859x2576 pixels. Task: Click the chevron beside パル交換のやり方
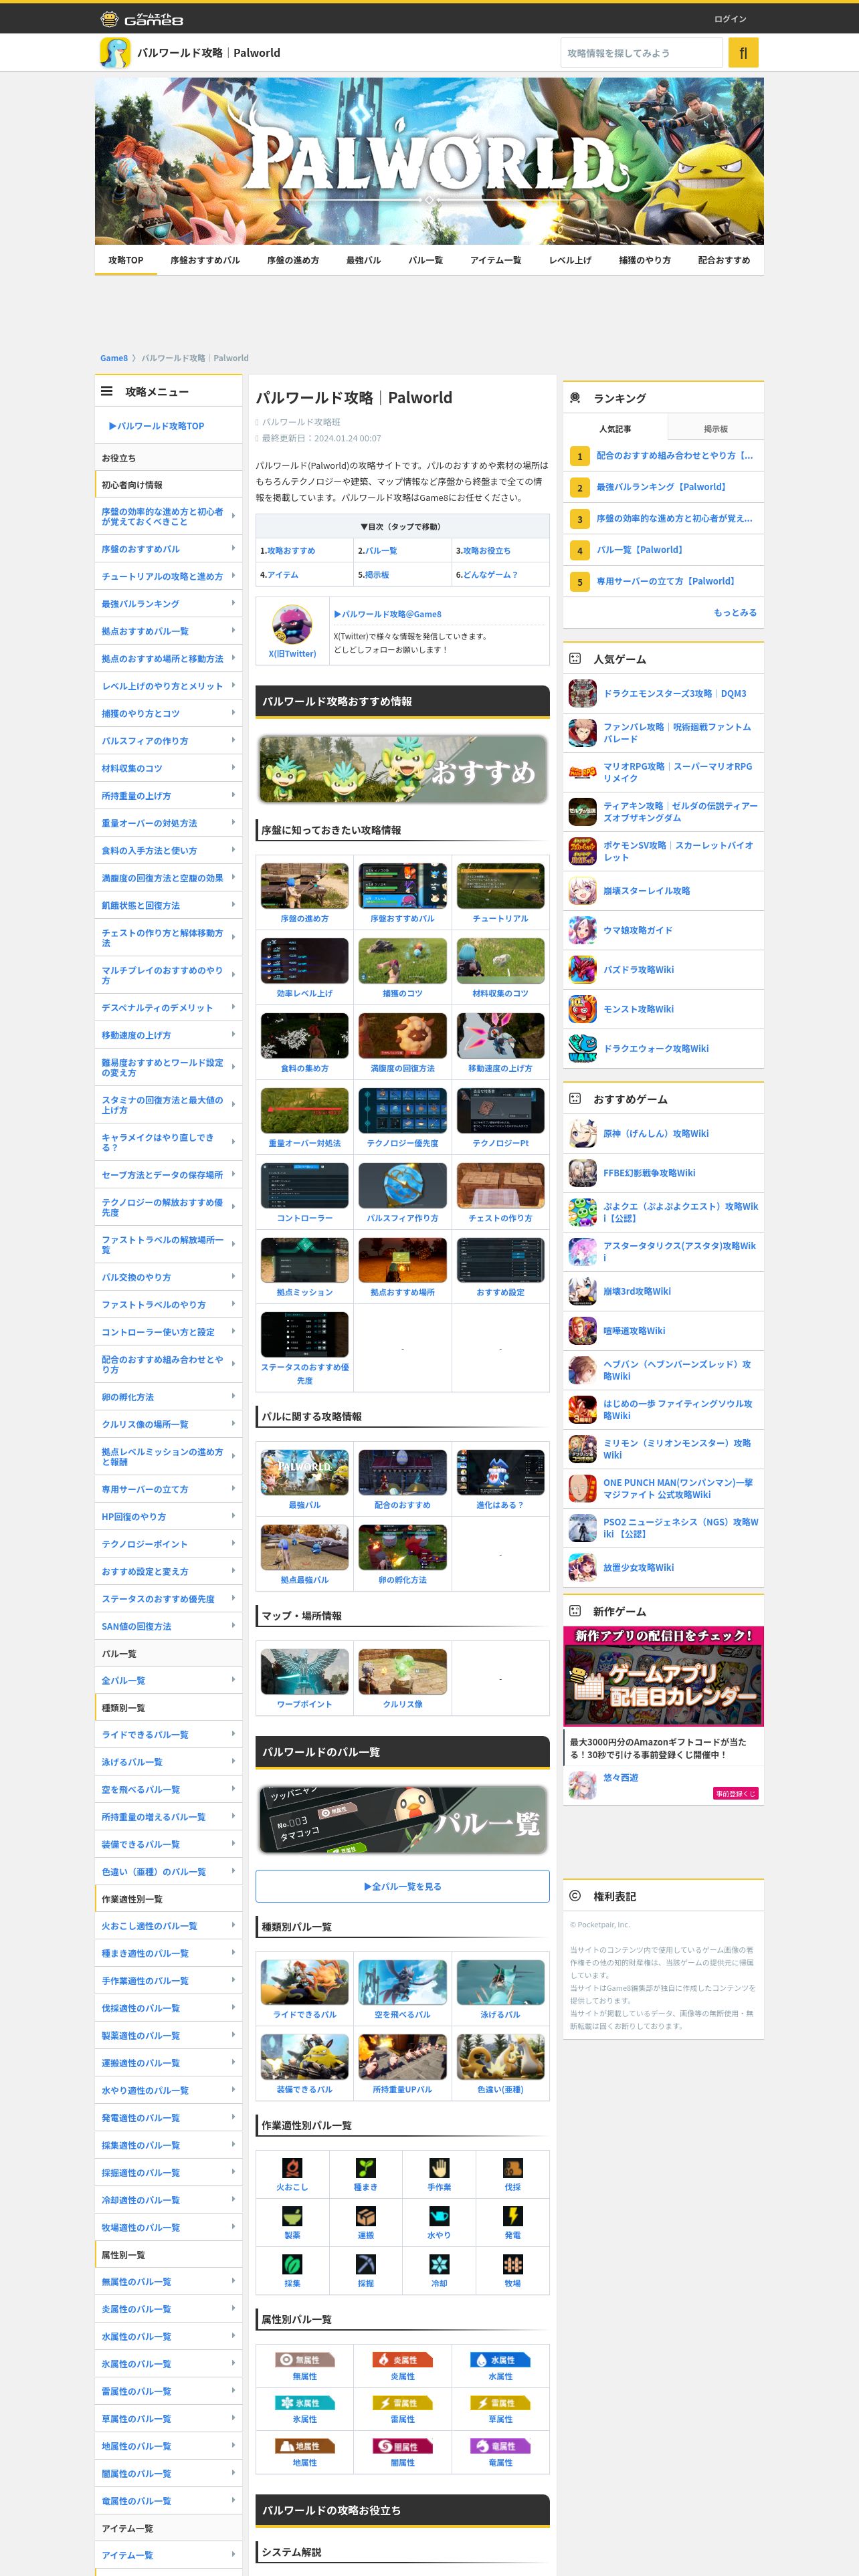[x=233, y=1276]
